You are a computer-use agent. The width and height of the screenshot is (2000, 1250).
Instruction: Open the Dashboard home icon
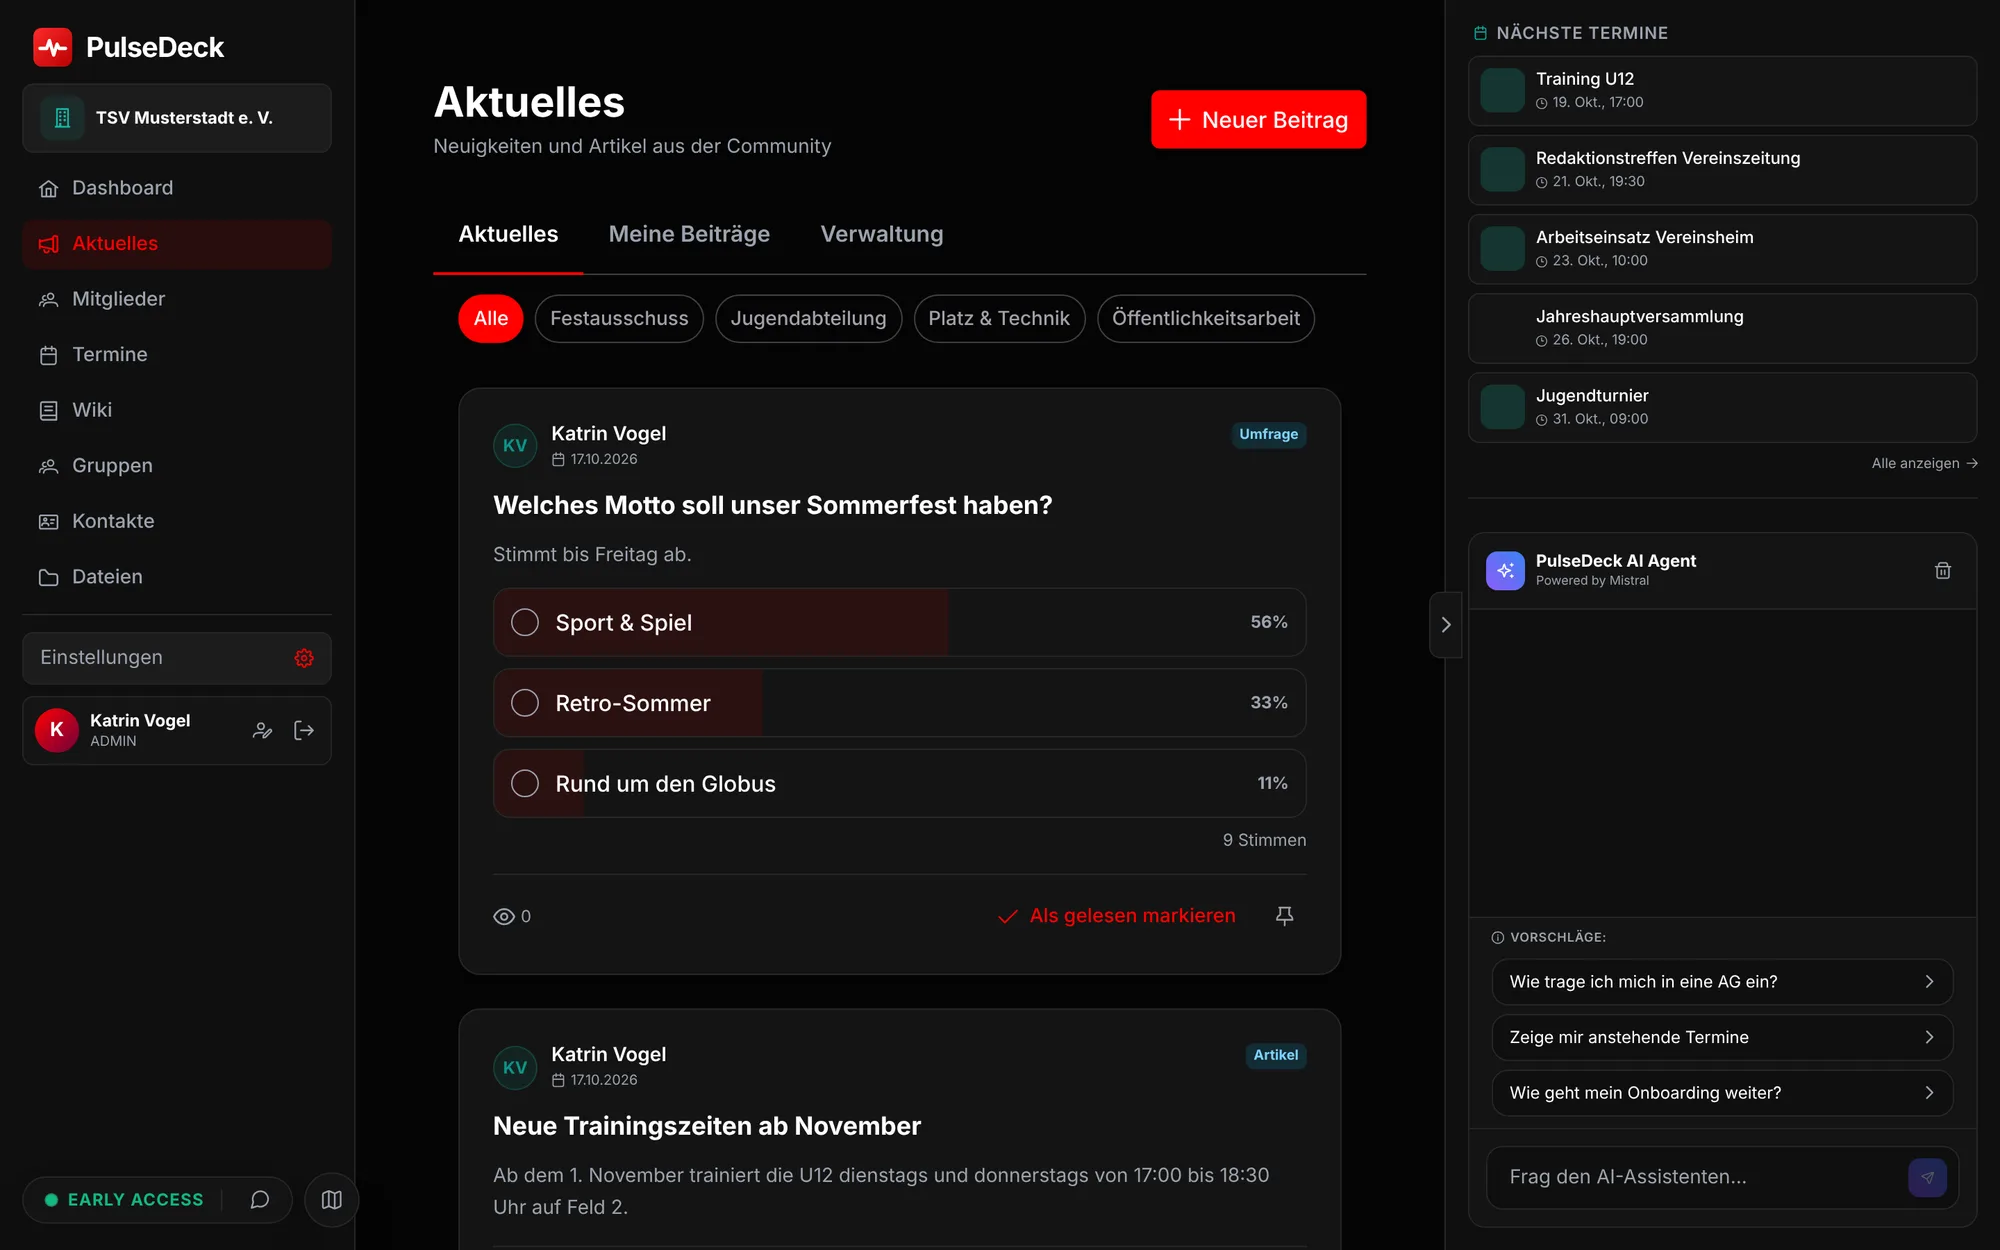coord(48,188)
